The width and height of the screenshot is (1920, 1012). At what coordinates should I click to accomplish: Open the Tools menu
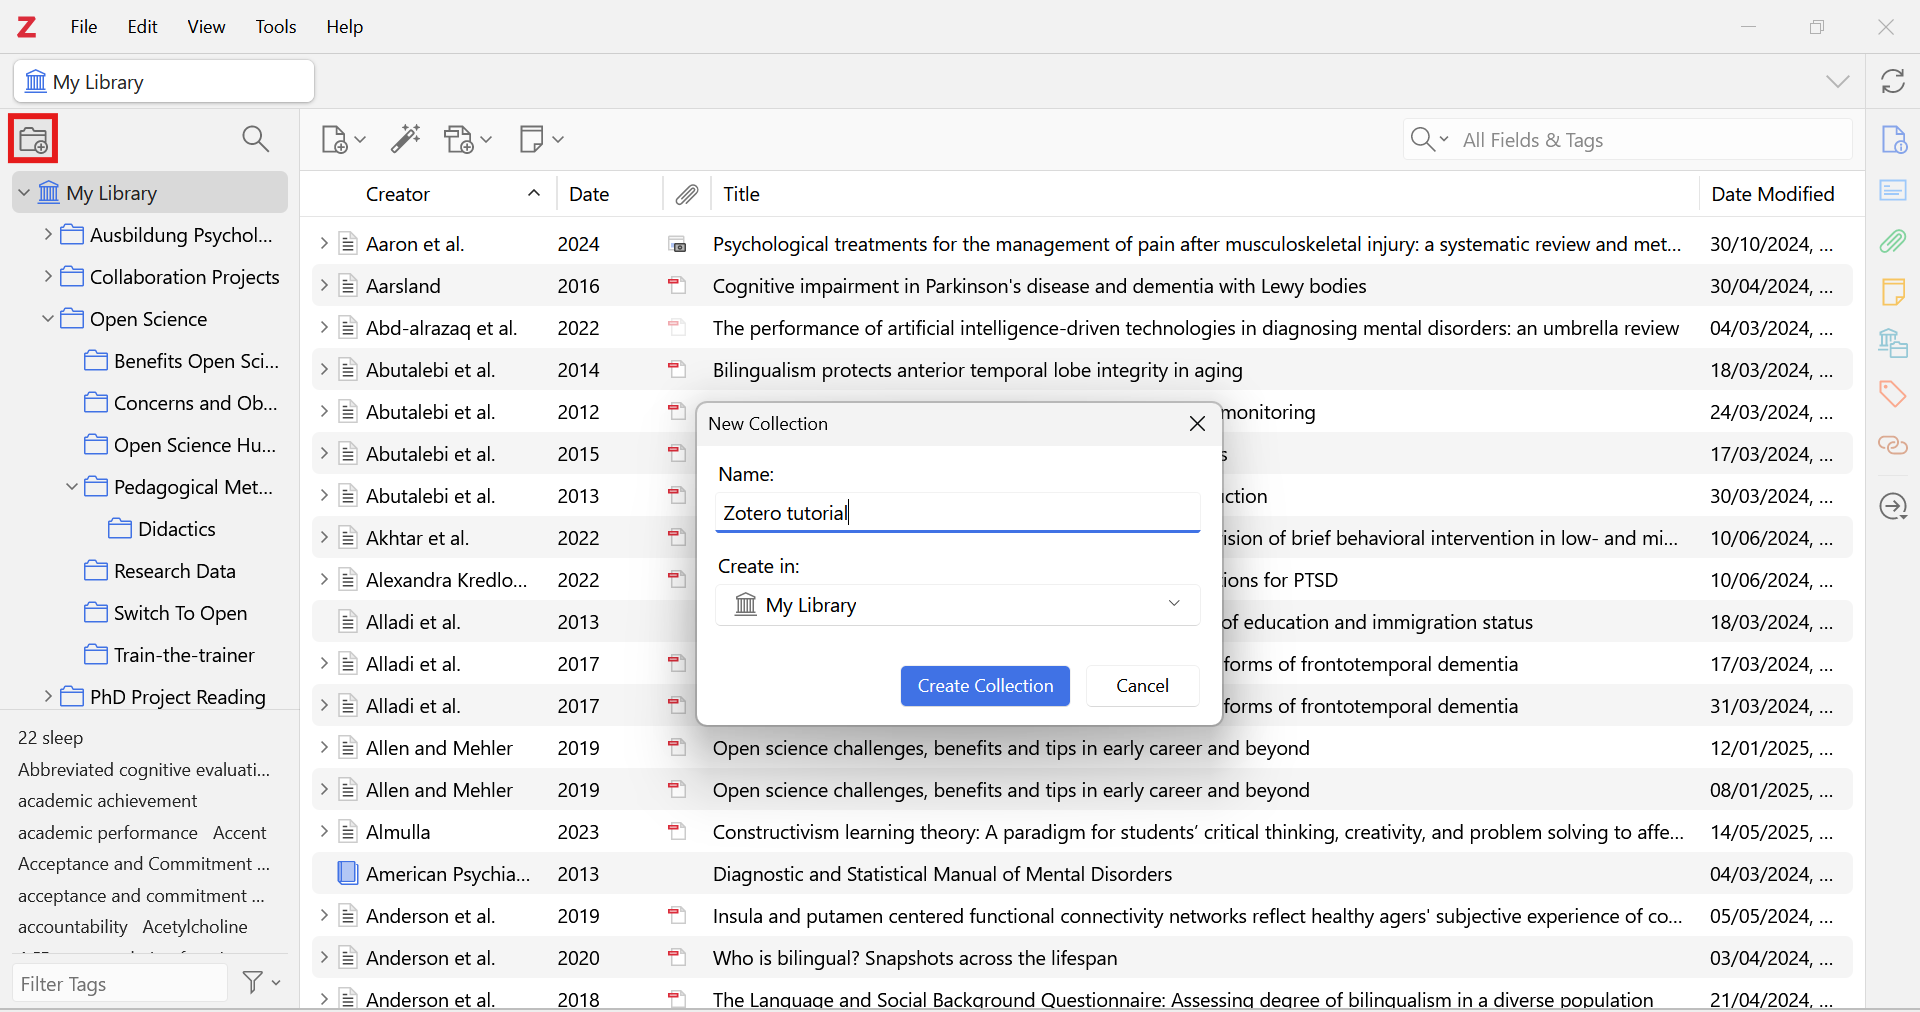pyautogui.click(x=276, y=27)
